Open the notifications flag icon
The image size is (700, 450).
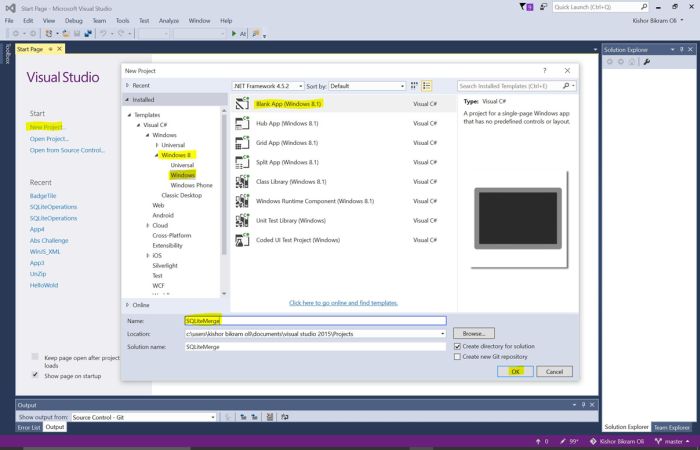pyautogui.click(x=526, y=7)
